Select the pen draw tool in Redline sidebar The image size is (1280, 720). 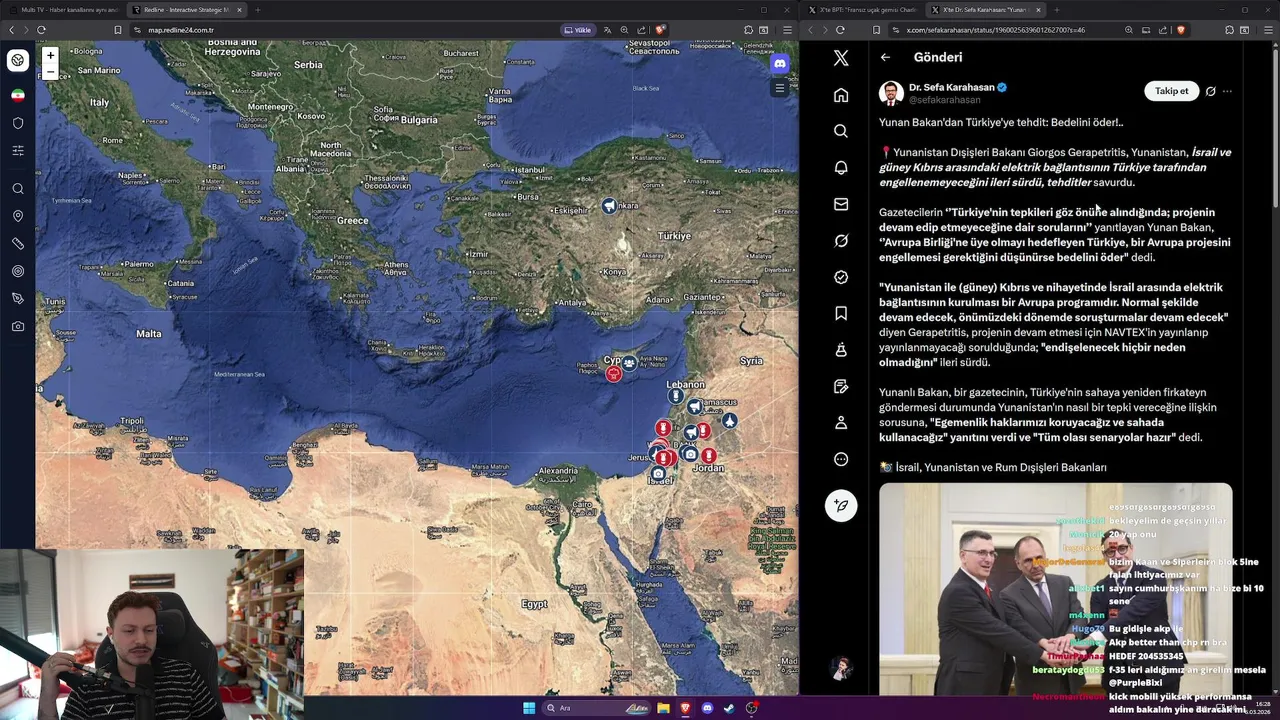(18, 299)
